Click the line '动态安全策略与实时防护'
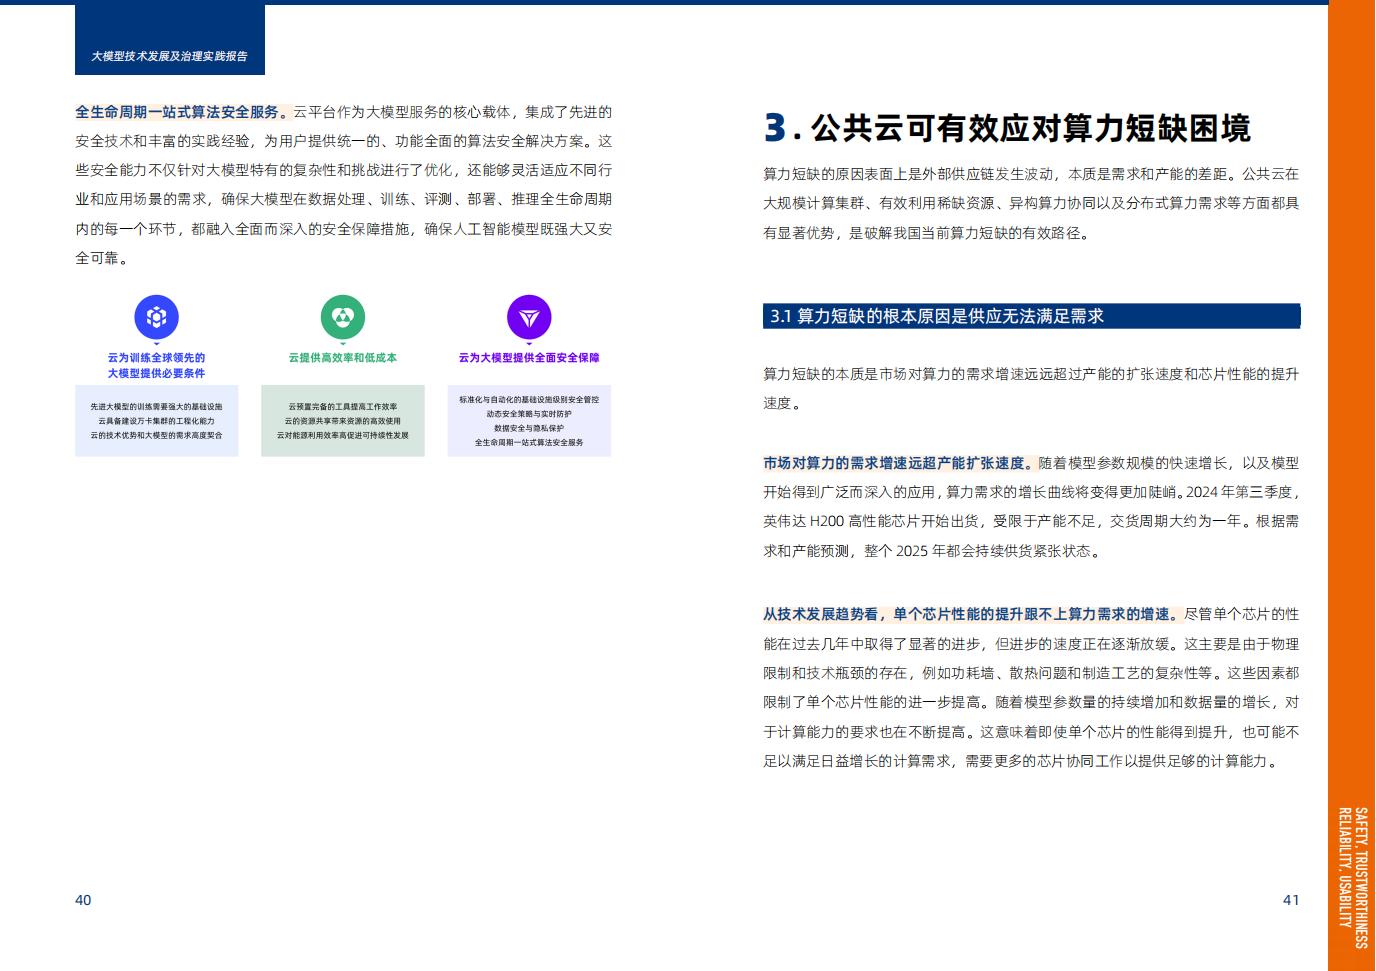Image resolution: width=1376 pixels, height=971 pixels. point(529,413)
